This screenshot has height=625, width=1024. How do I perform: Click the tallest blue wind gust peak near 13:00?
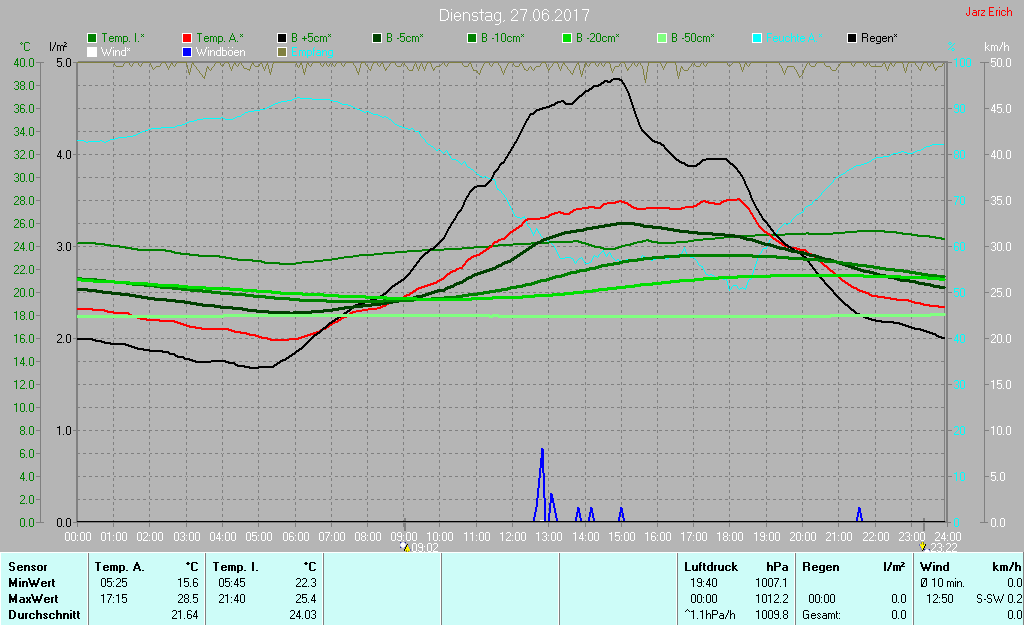[x=541, y=485]
